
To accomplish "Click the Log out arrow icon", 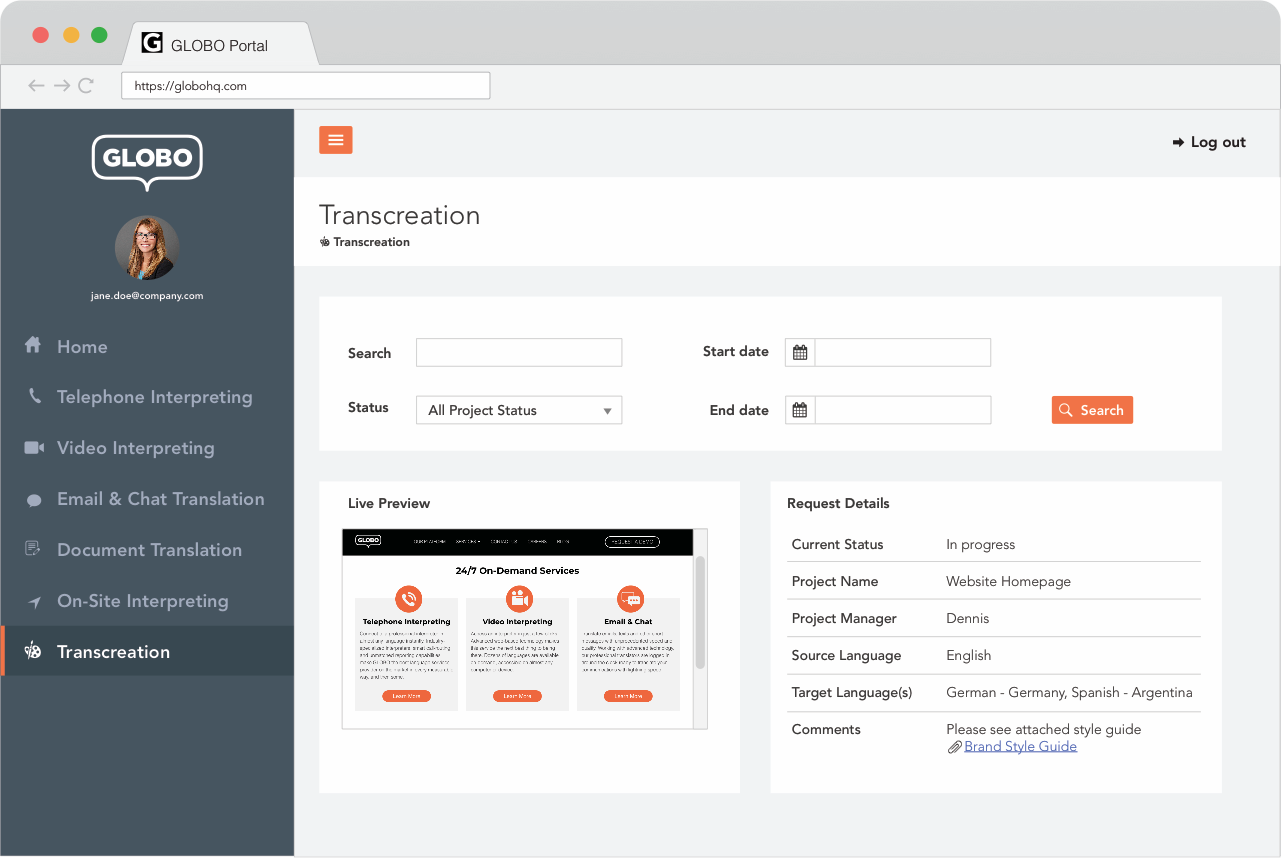I will tap(1178, 142).
